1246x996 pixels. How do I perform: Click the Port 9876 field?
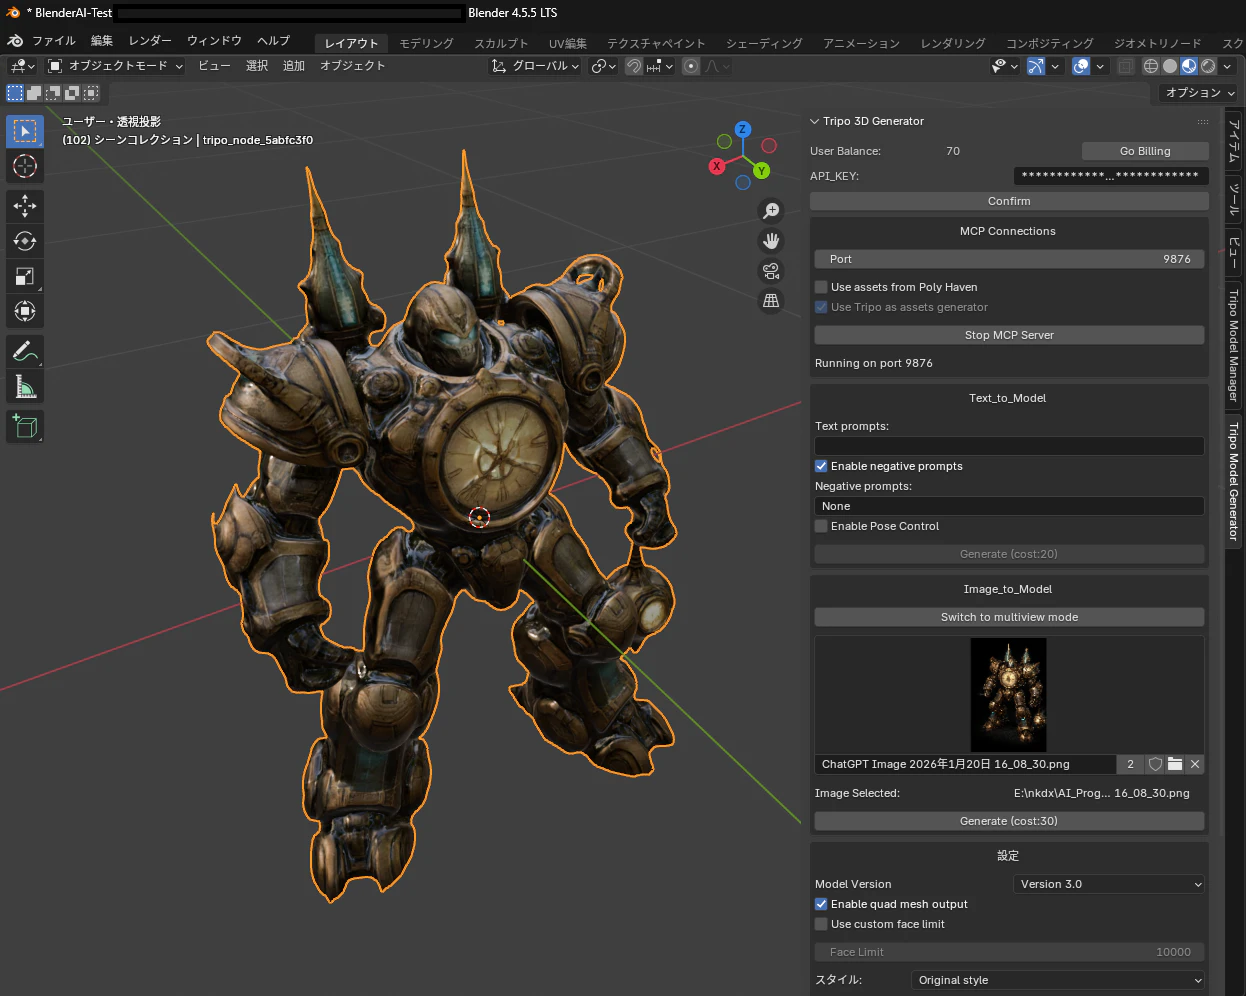[1009, 259]
